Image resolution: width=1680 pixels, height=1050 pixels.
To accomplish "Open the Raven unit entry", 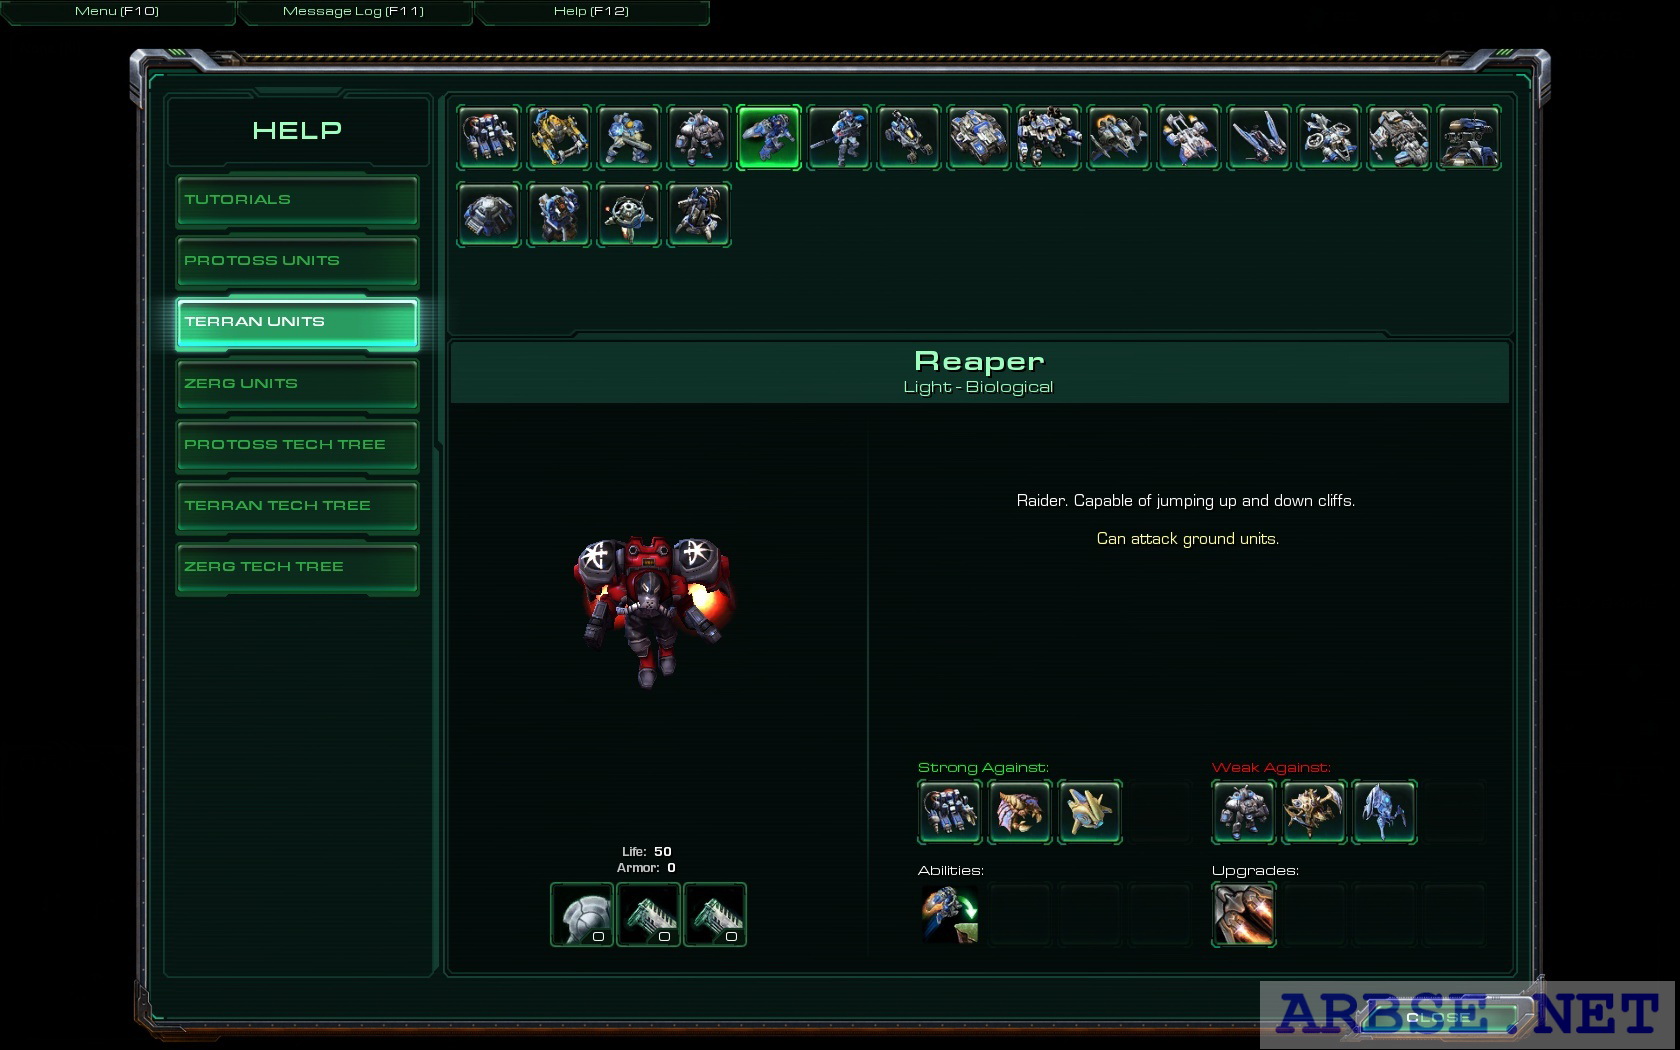I will 1329,137.
